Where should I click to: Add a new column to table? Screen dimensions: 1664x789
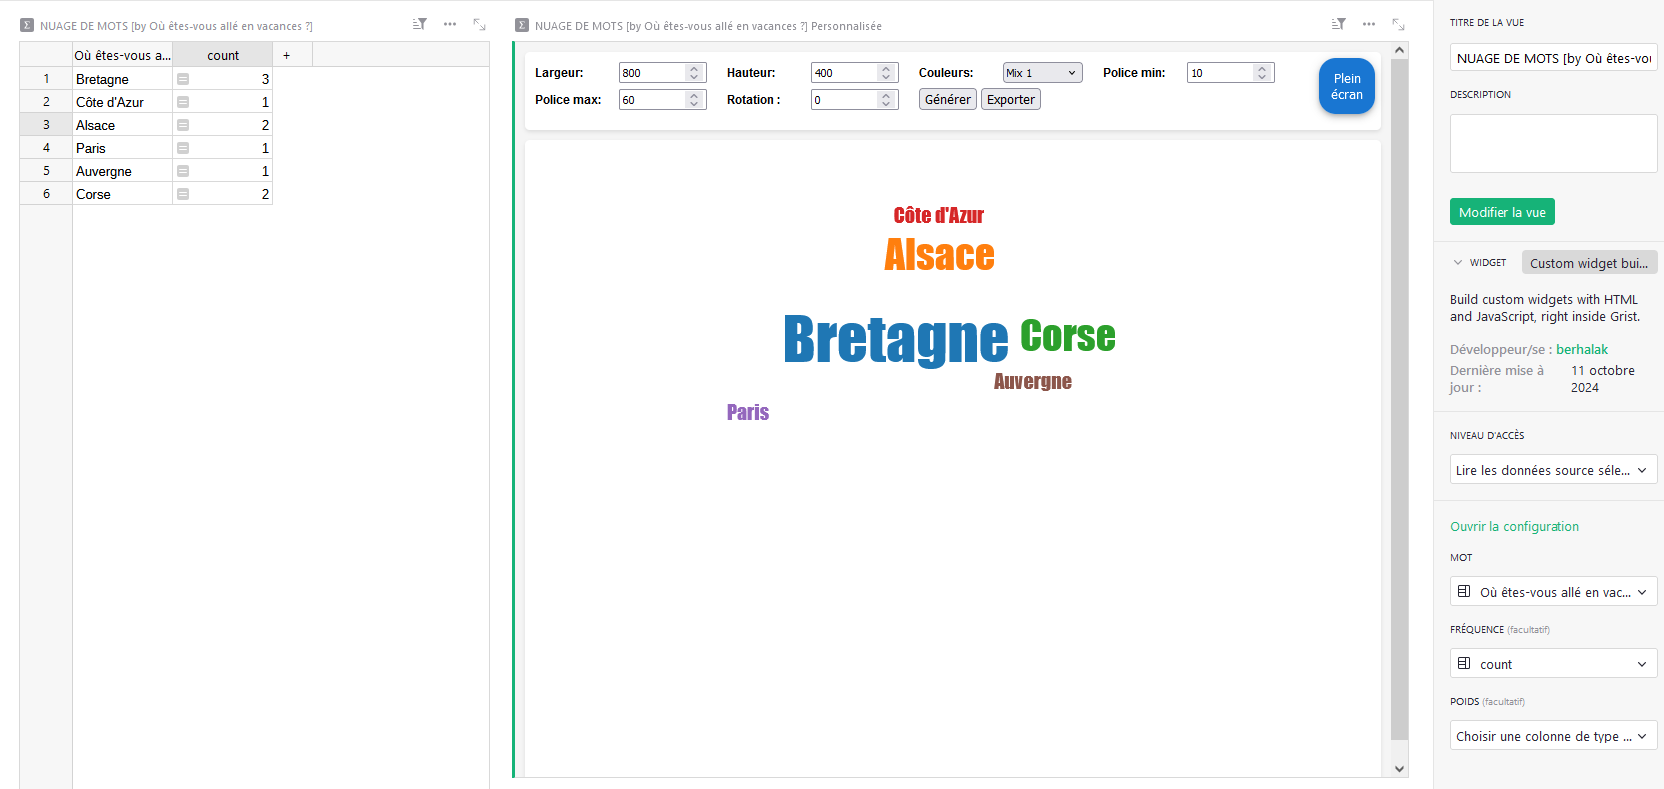(286, 55)
